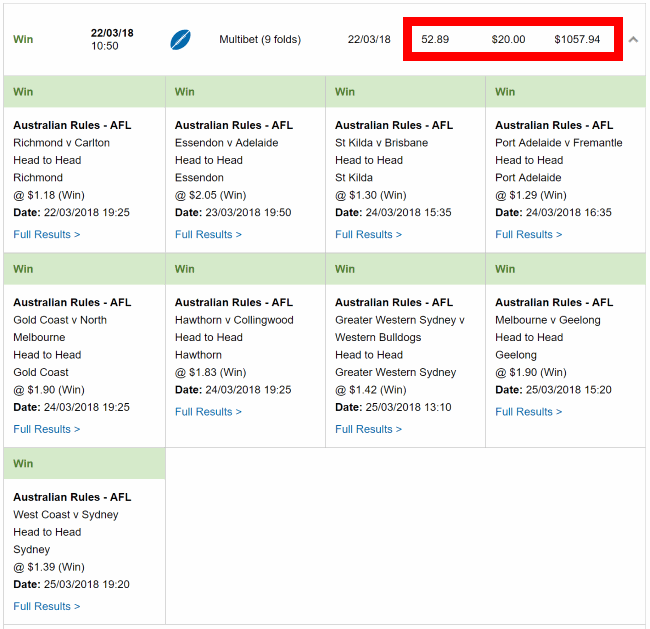
Task: Open Full Results for St Kilda v Brisbane
Action: point(368,234)
